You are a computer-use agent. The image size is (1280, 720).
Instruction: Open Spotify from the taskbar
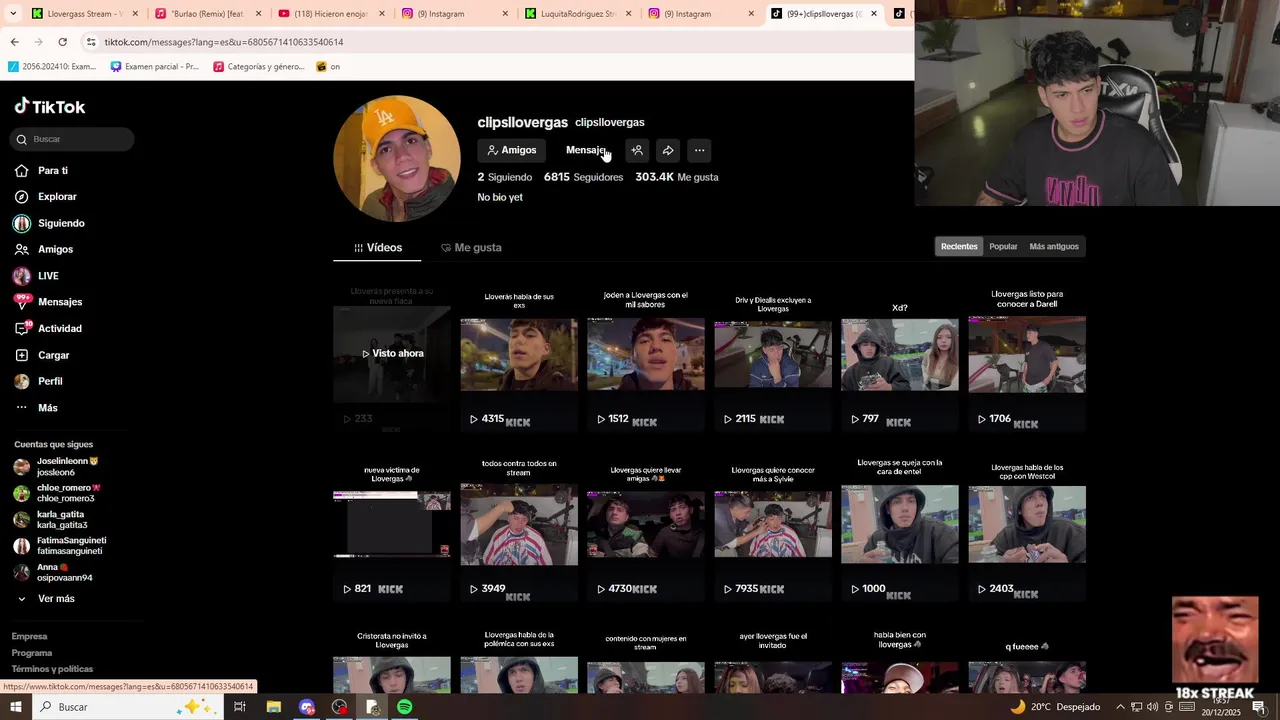pyautogui.click(x=404, y=707)
